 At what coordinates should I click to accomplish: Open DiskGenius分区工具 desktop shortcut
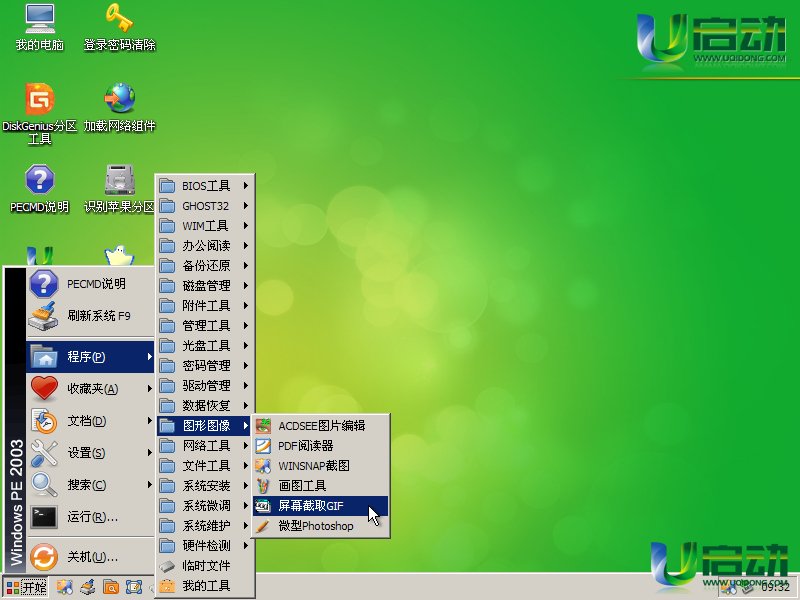click(40, 113)
